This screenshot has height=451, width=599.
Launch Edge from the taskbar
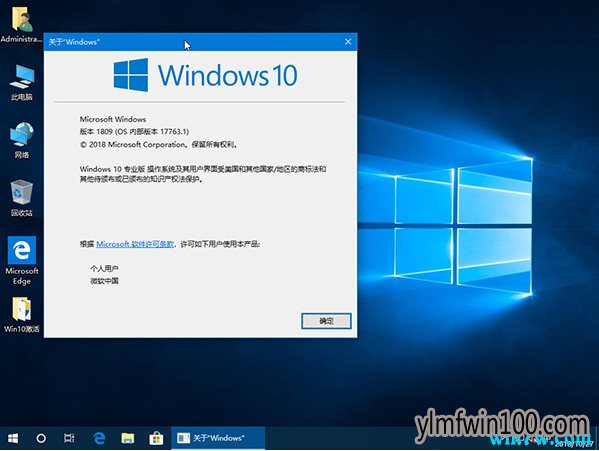99,438
